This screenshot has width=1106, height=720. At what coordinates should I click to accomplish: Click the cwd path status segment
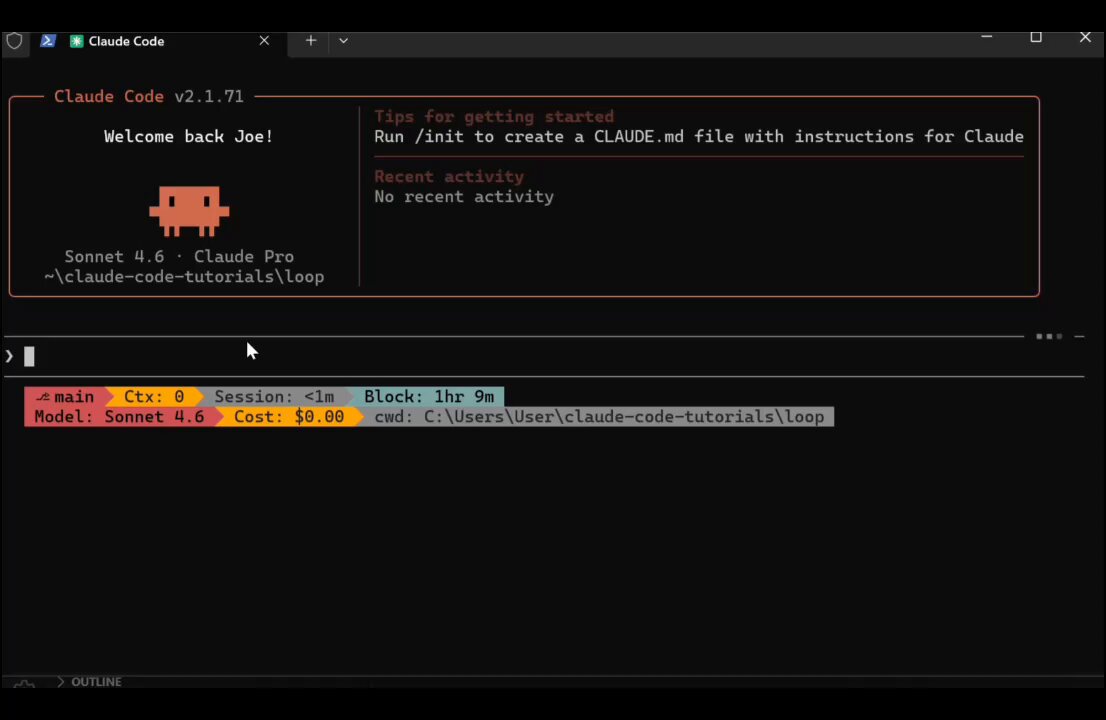599,417
